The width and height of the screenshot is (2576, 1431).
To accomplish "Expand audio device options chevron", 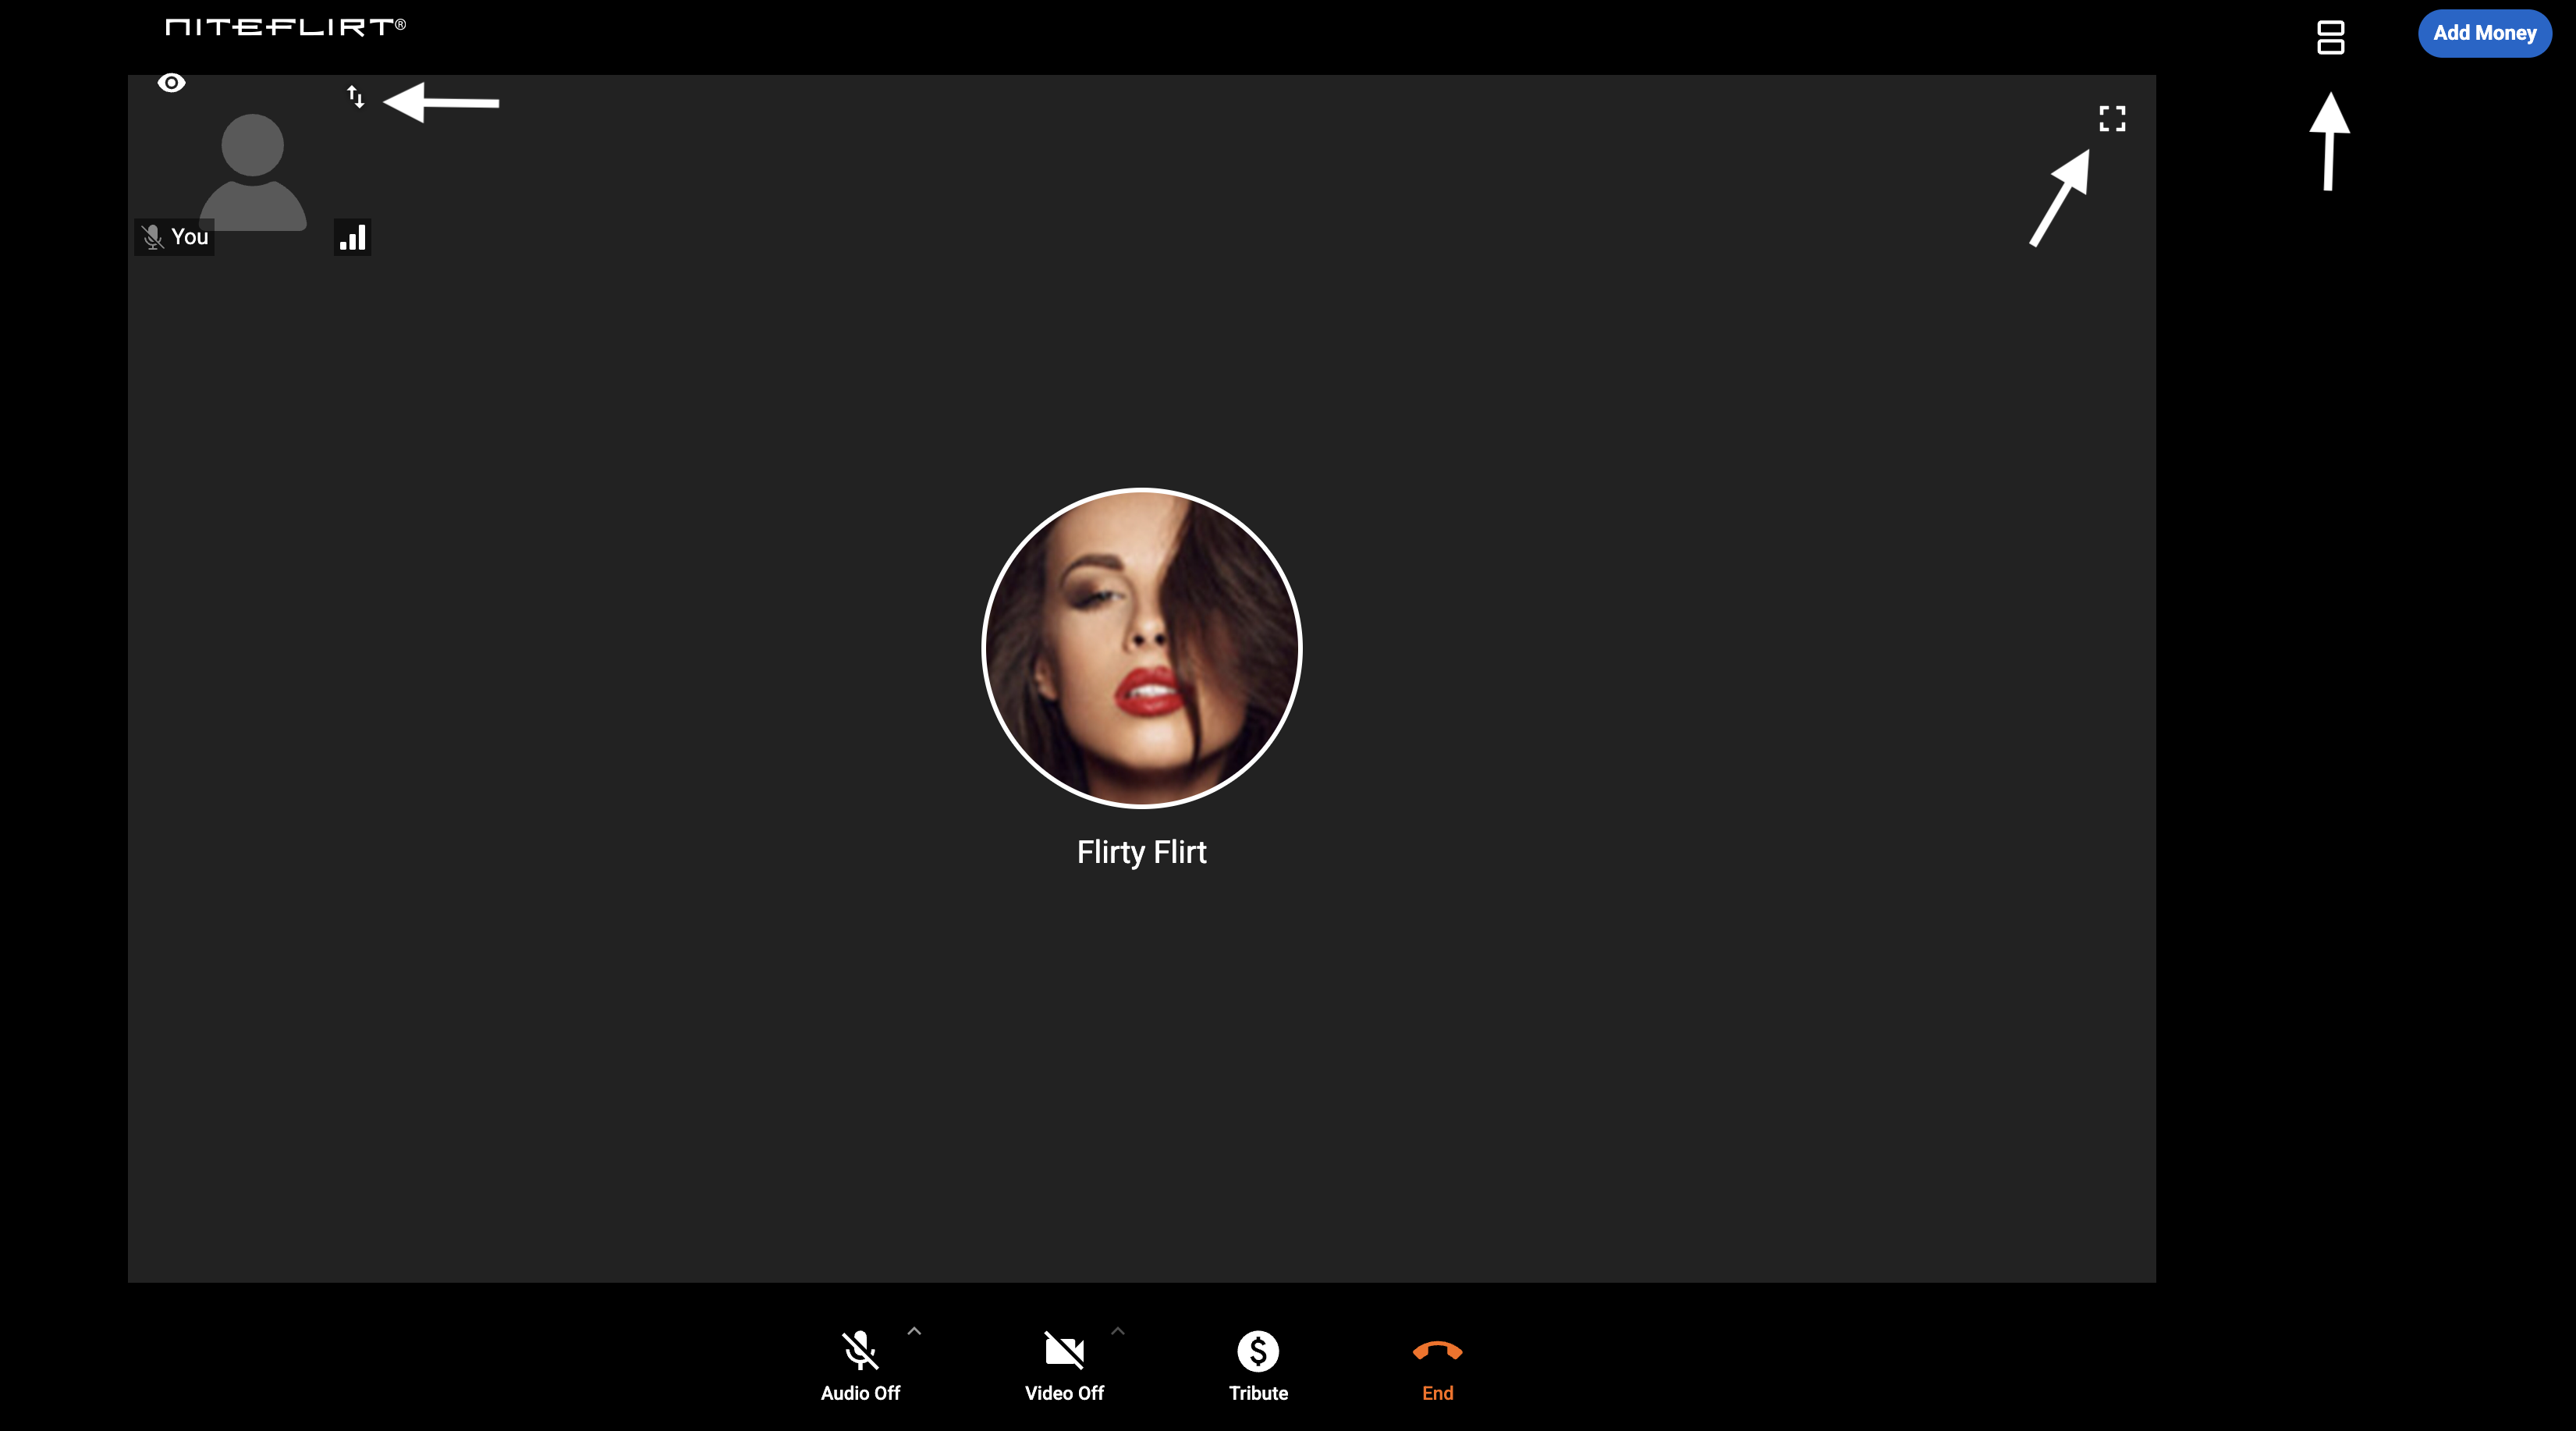I will 914,1331.
